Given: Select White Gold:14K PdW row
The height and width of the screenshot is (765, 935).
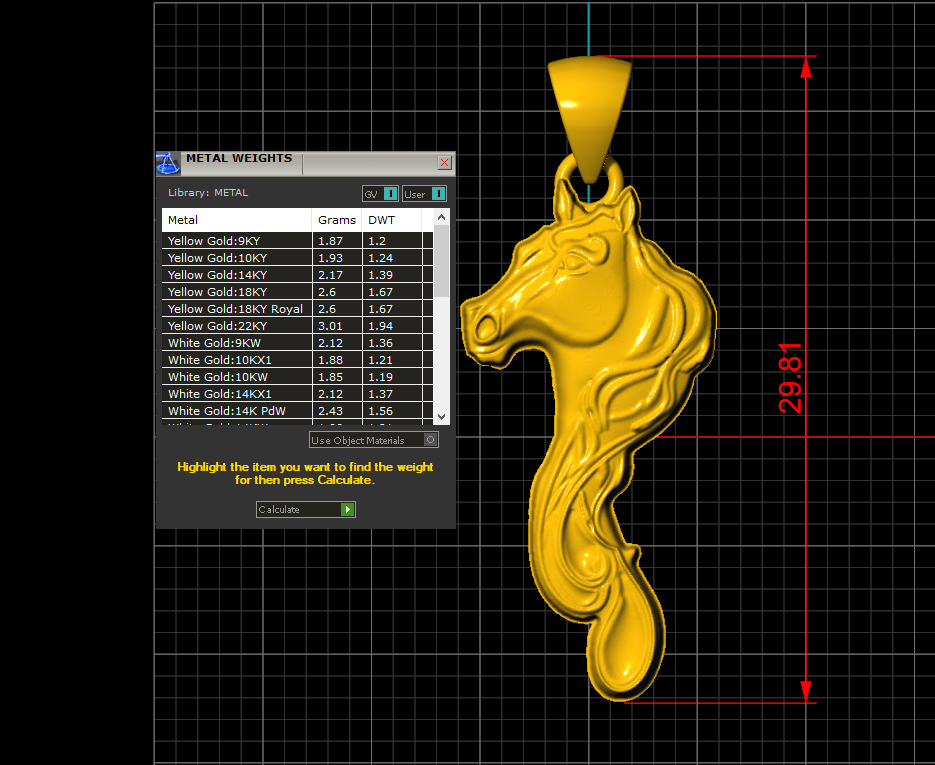Looking at the screenshot, I should [237, 411].
